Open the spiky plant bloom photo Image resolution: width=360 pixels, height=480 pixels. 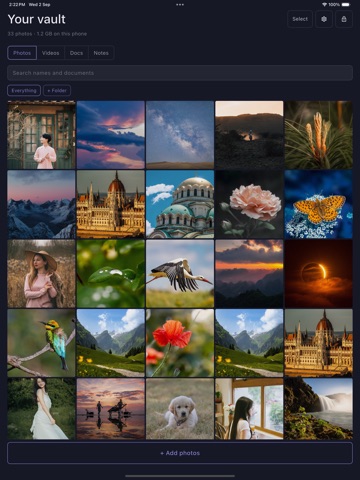(x=319, y=135)
